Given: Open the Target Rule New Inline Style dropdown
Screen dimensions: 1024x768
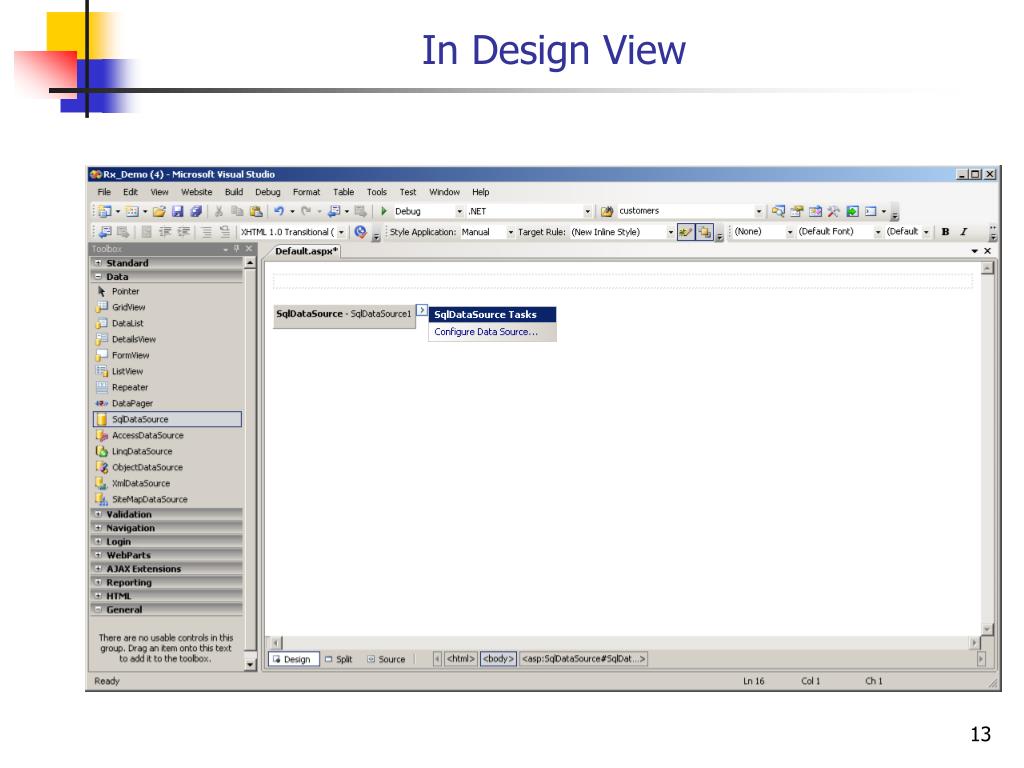Looking at the screenshot, I should [670, 232].
